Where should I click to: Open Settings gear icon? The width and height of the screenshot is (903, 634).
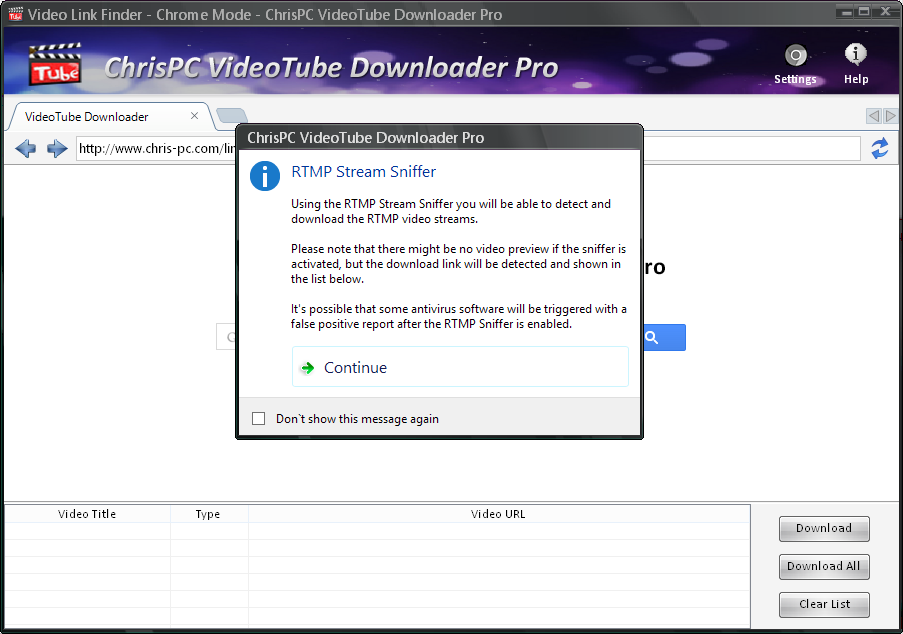coord(795,56)
